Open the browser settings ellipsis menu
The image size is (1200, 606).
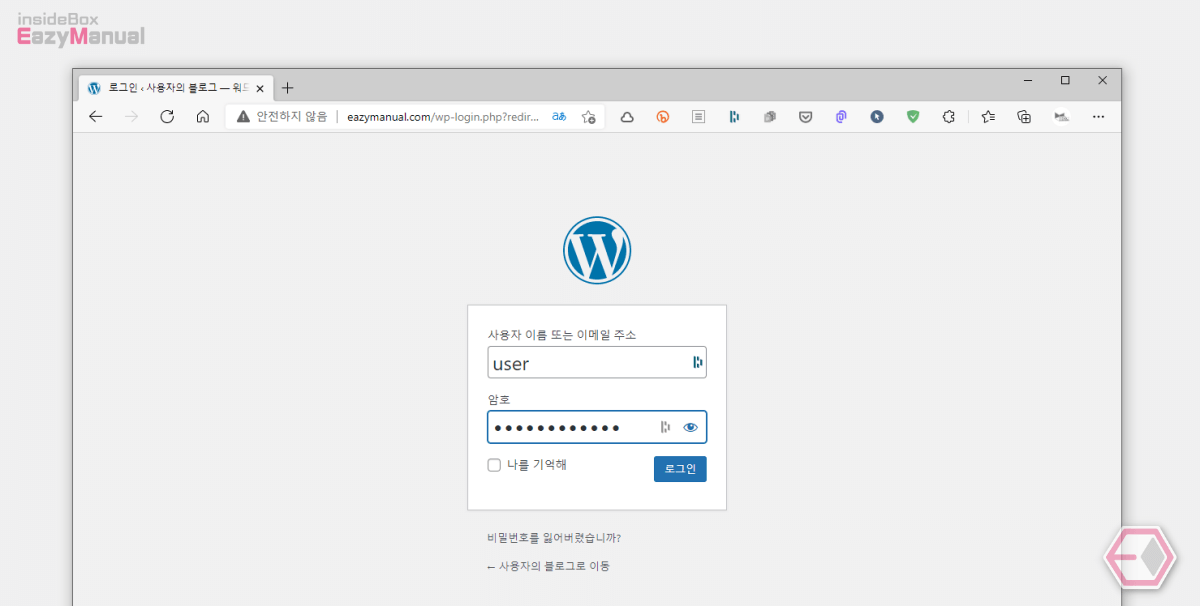click(x=1098, y=117)
